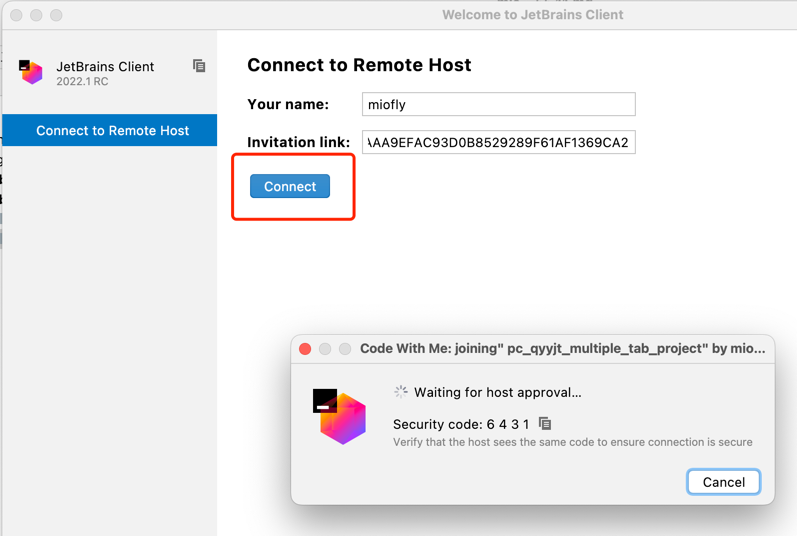Click the JetBrains logo in the joining dialog
Screen dimensions: 797x536
click(x=339, y=417)
